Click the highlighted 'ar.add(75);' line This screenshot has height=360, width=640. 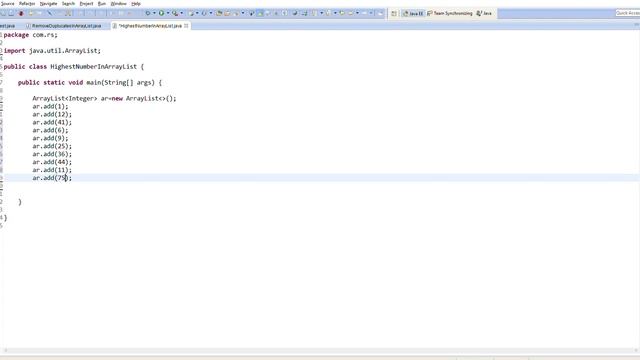52,178
